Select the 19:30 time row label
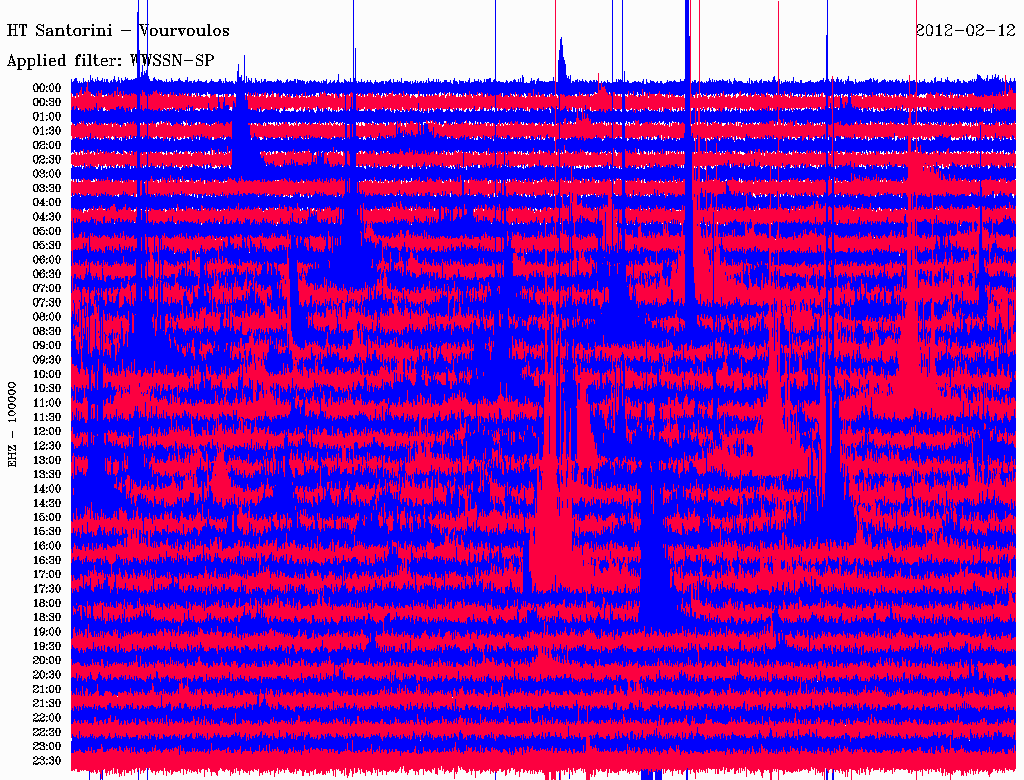1024x780 pixels. (x=47, y=647)
